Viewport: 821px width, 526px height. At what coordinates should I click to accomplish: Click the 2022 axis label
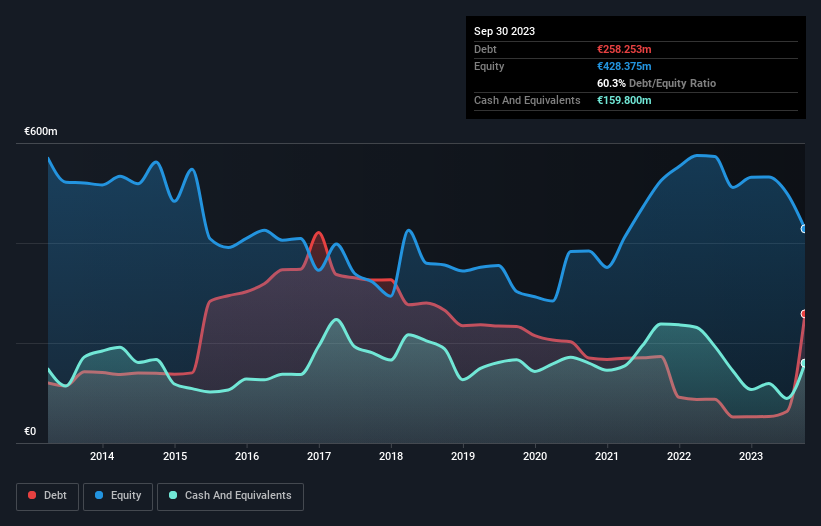[679, 456]
